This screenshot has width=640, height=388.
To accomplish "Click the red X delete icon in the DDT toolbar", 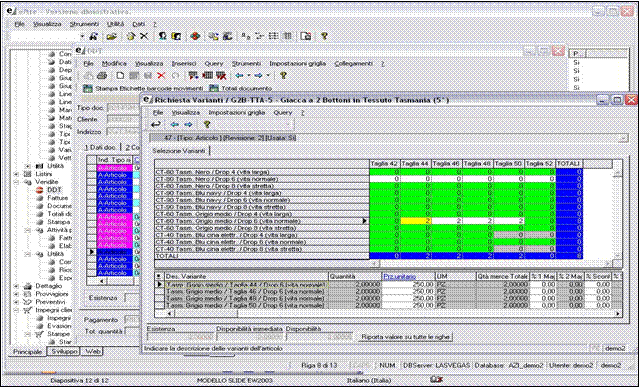I will coord(161,75).
